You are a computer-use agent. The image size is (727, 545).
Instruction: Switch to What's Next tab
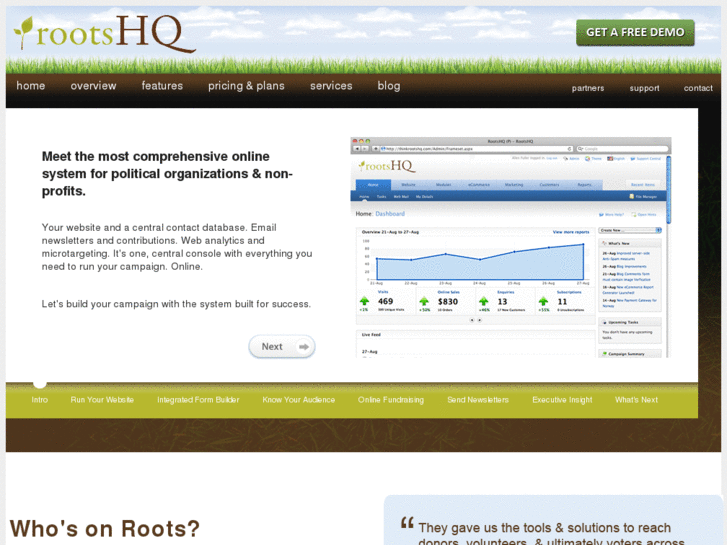click(637, 400)
